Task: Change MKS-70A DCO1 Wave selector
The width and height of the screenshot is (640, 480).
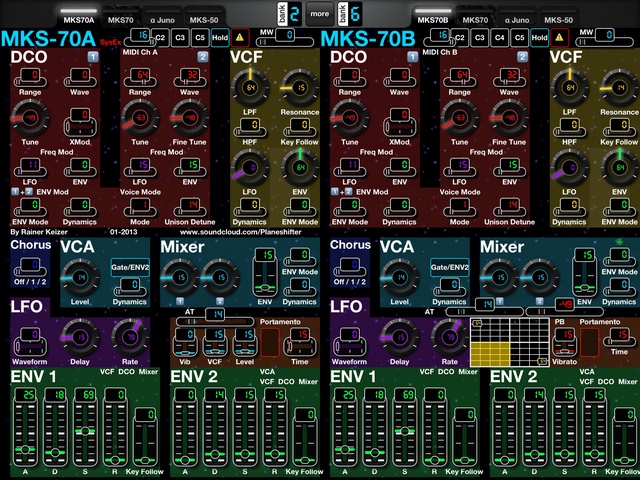Action: pos(80,78)
